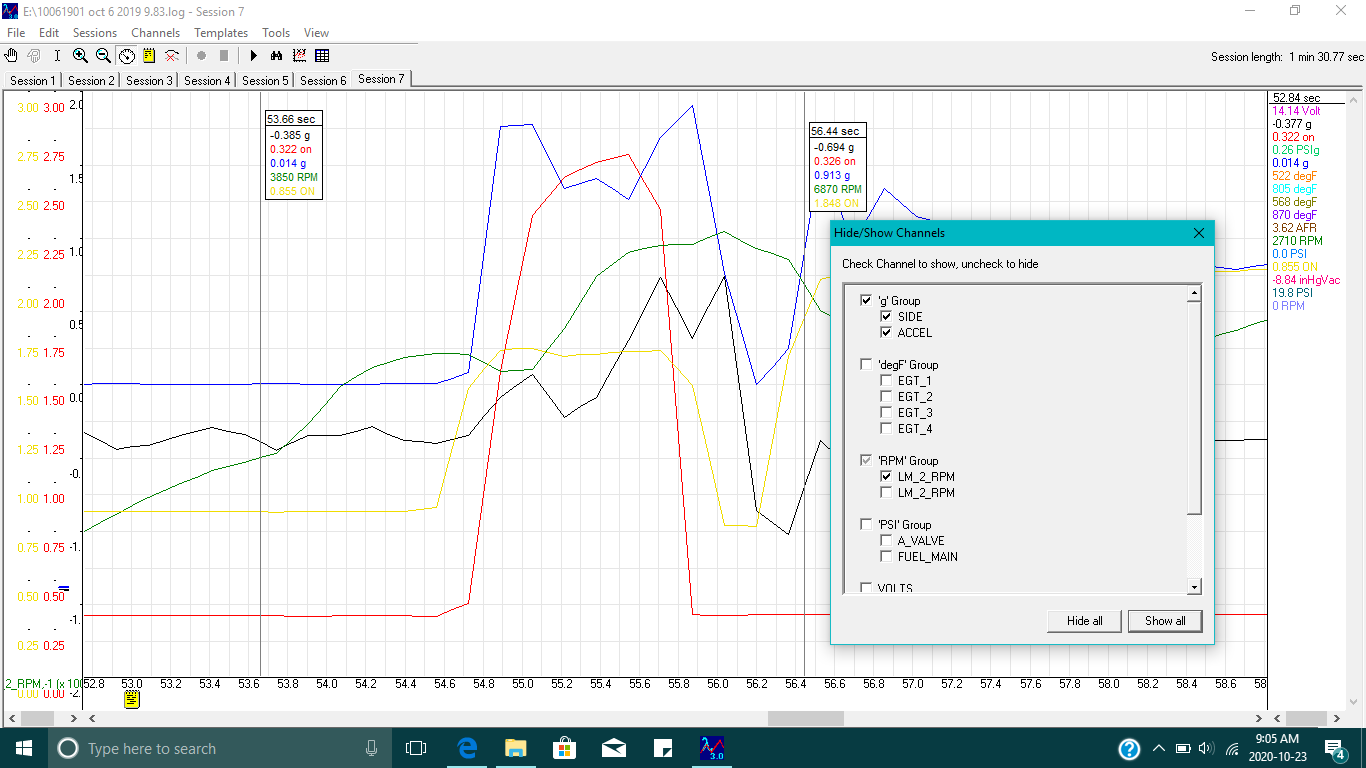Switch to Session 3 tab
The width and height of the screenshot is (1366, 768).
(148, 80)
